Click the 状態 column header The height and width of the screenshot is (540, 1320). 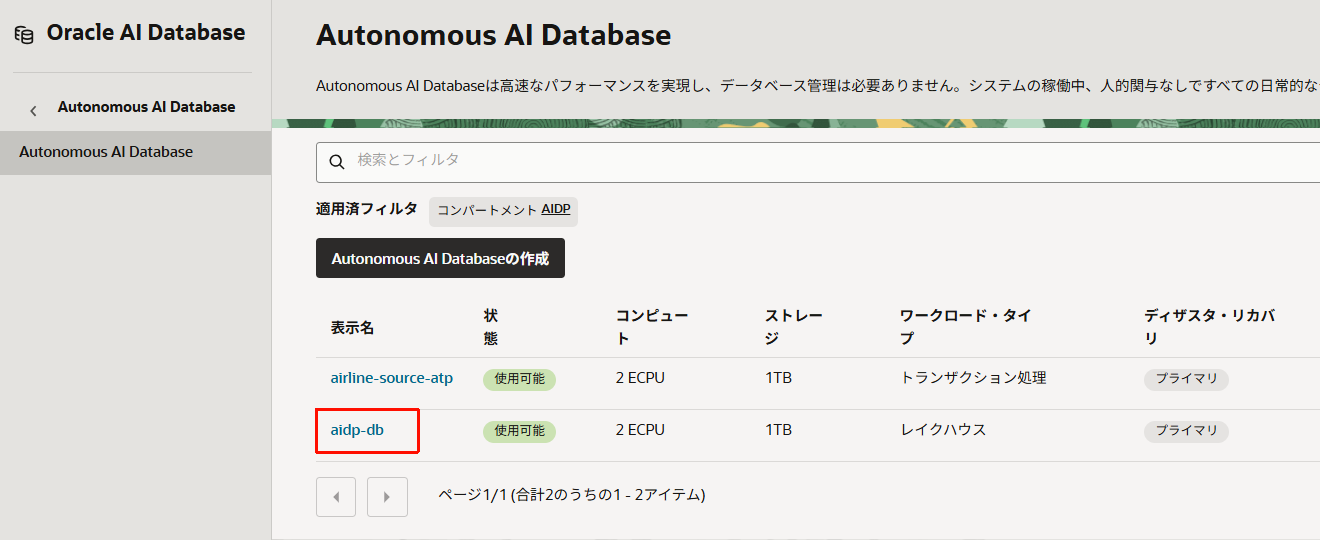click(x=490, y=327)
